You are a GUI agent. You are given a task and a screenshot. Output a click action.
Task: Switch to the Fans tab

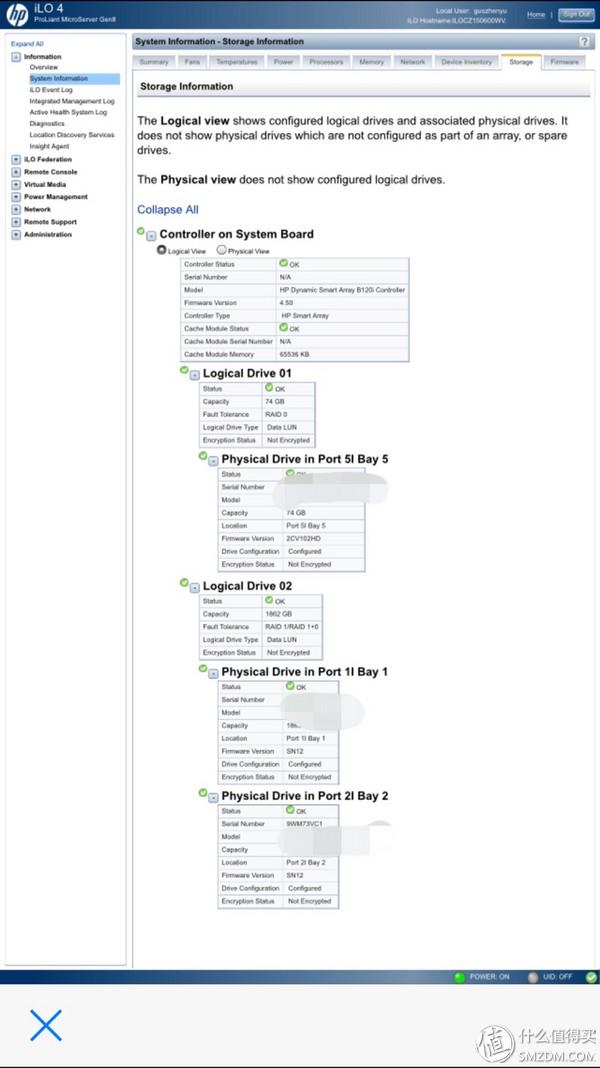(x=192, y=62)
